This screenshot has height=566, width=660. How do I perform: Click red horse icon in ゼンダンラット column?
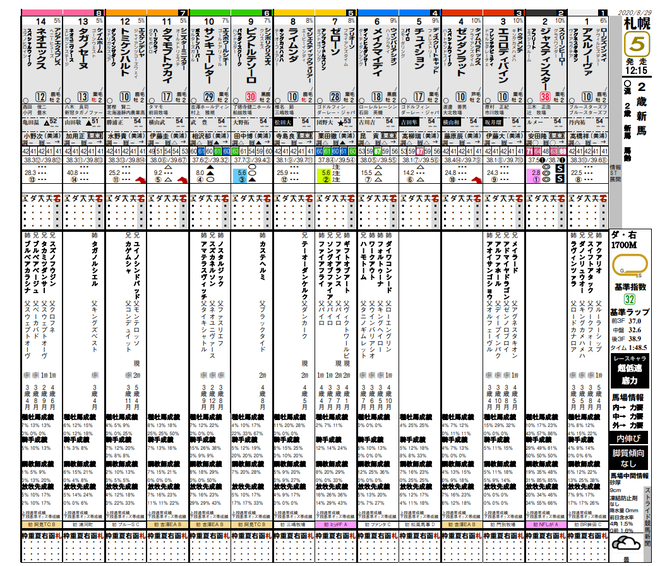click(476, 180)
